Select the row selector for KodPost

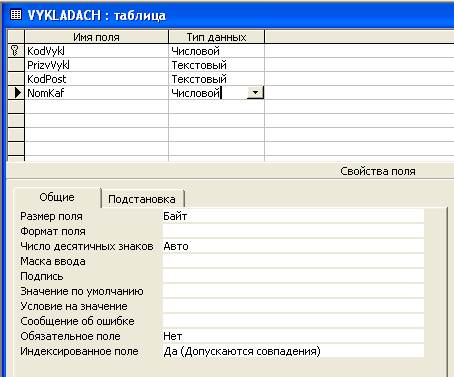(16, 79)
